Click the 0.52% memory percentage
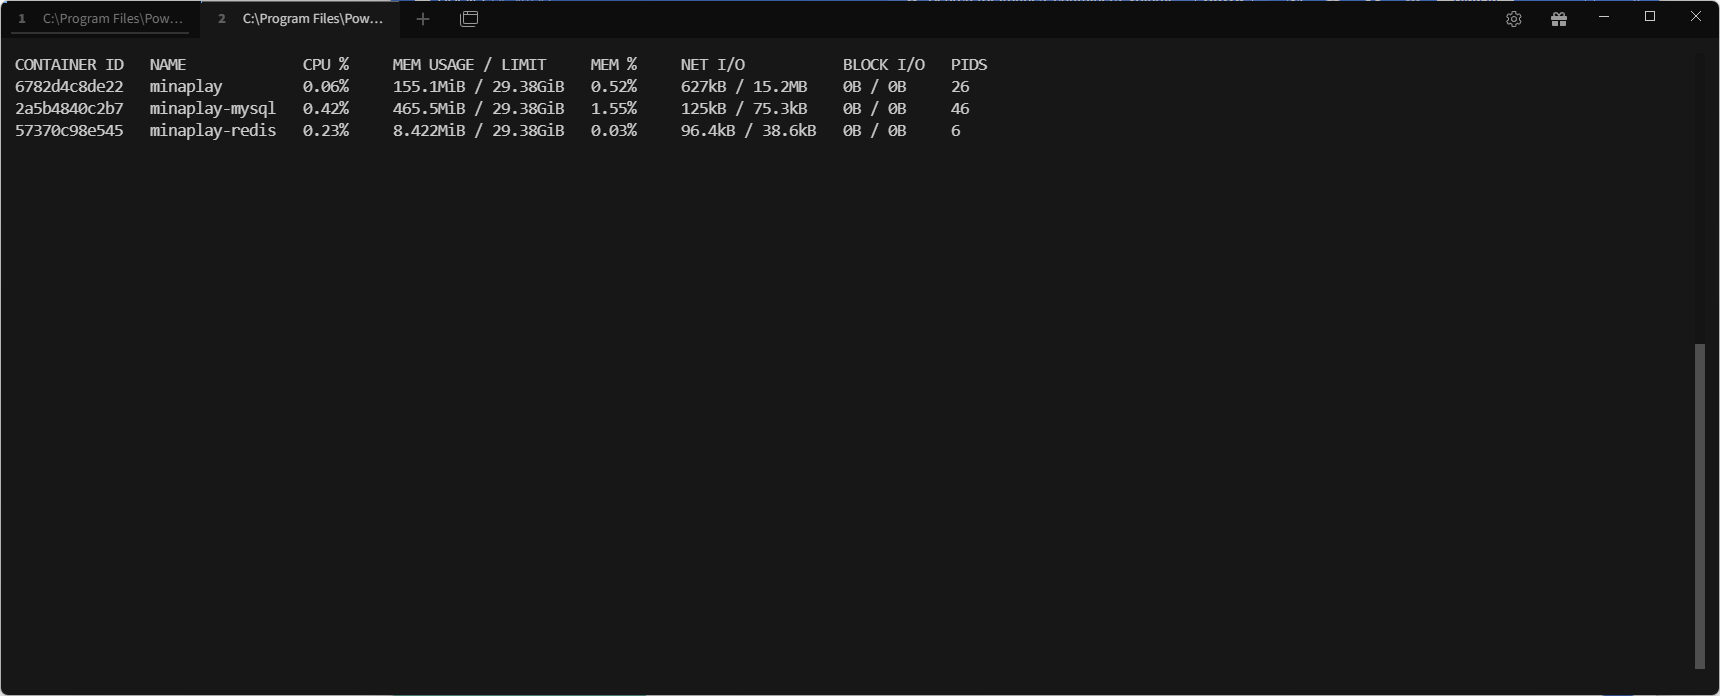 [x=613, y=87]
